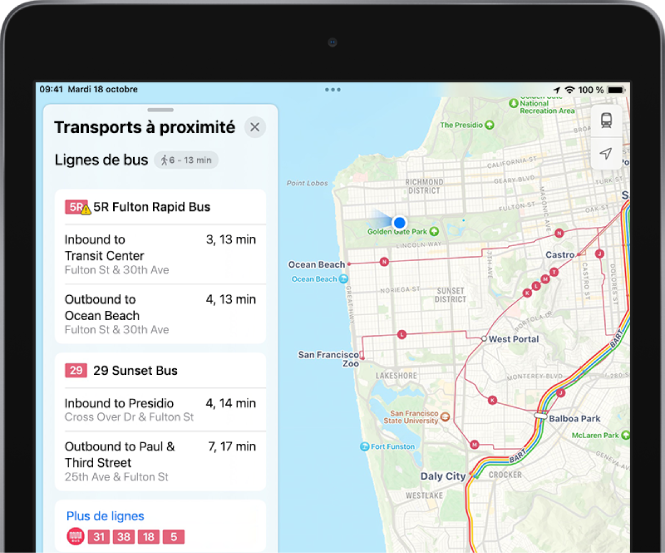This screenshot has height=553, width=665.
Task: Tap the blue current location dot
Action: 399,222
